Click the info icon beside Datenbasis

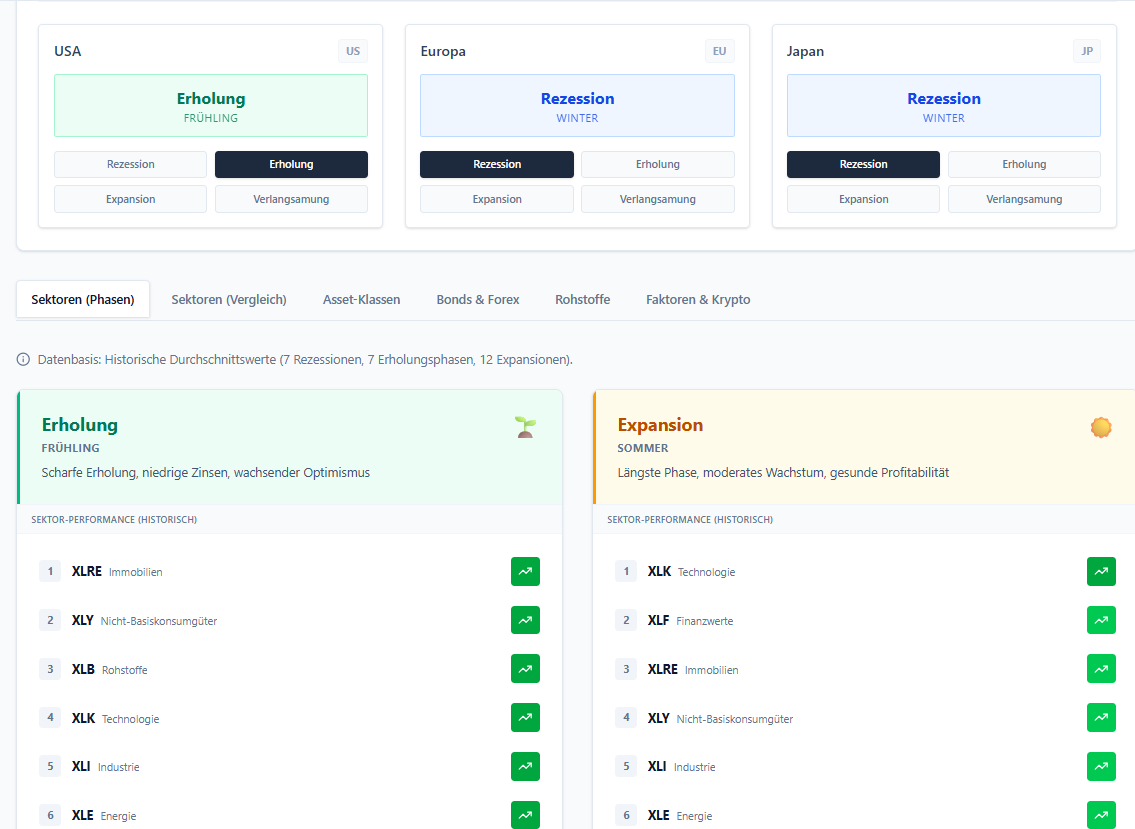(23, 359)
